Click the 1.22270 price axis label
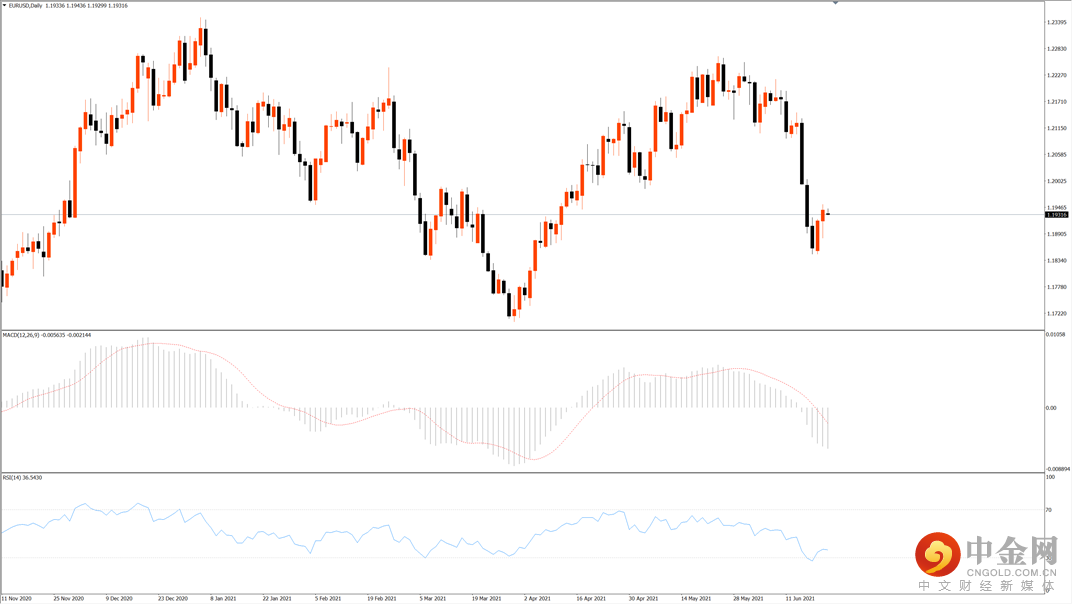Image resolution: width=1072 pixels, height=604 pixels. click(x=1057, y=75)
